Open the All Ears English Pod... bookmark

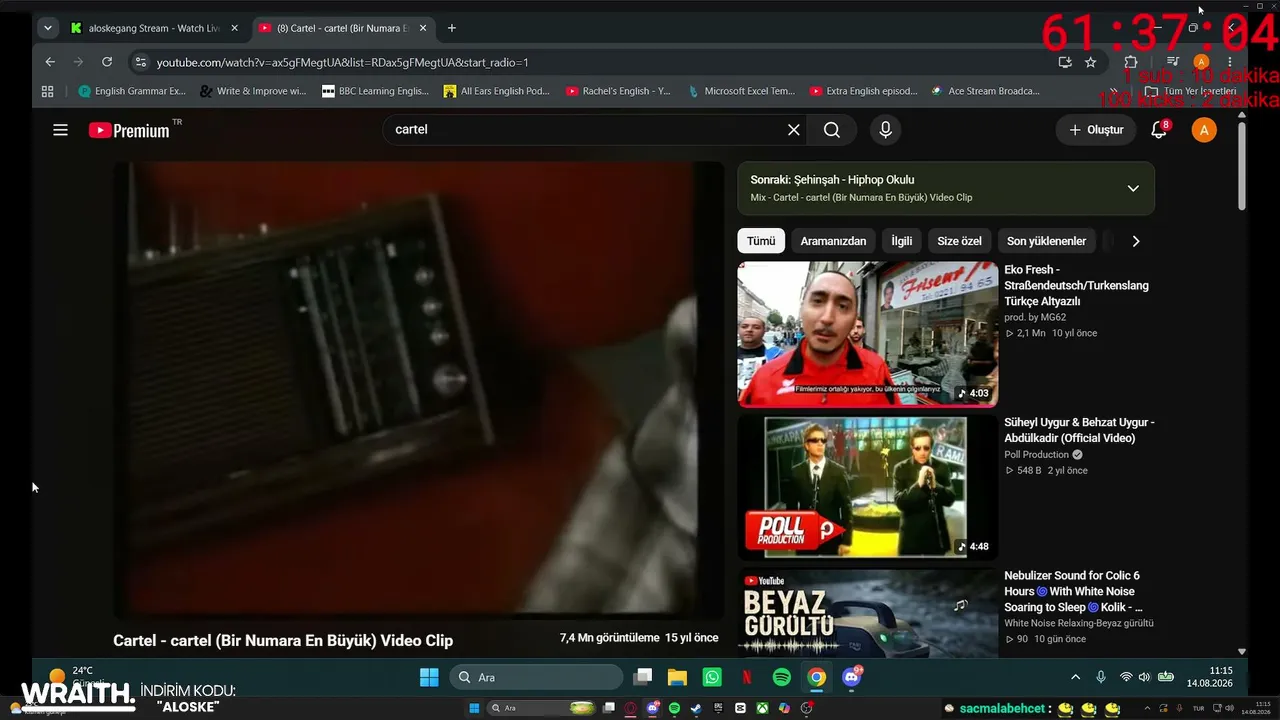(497, 91)
